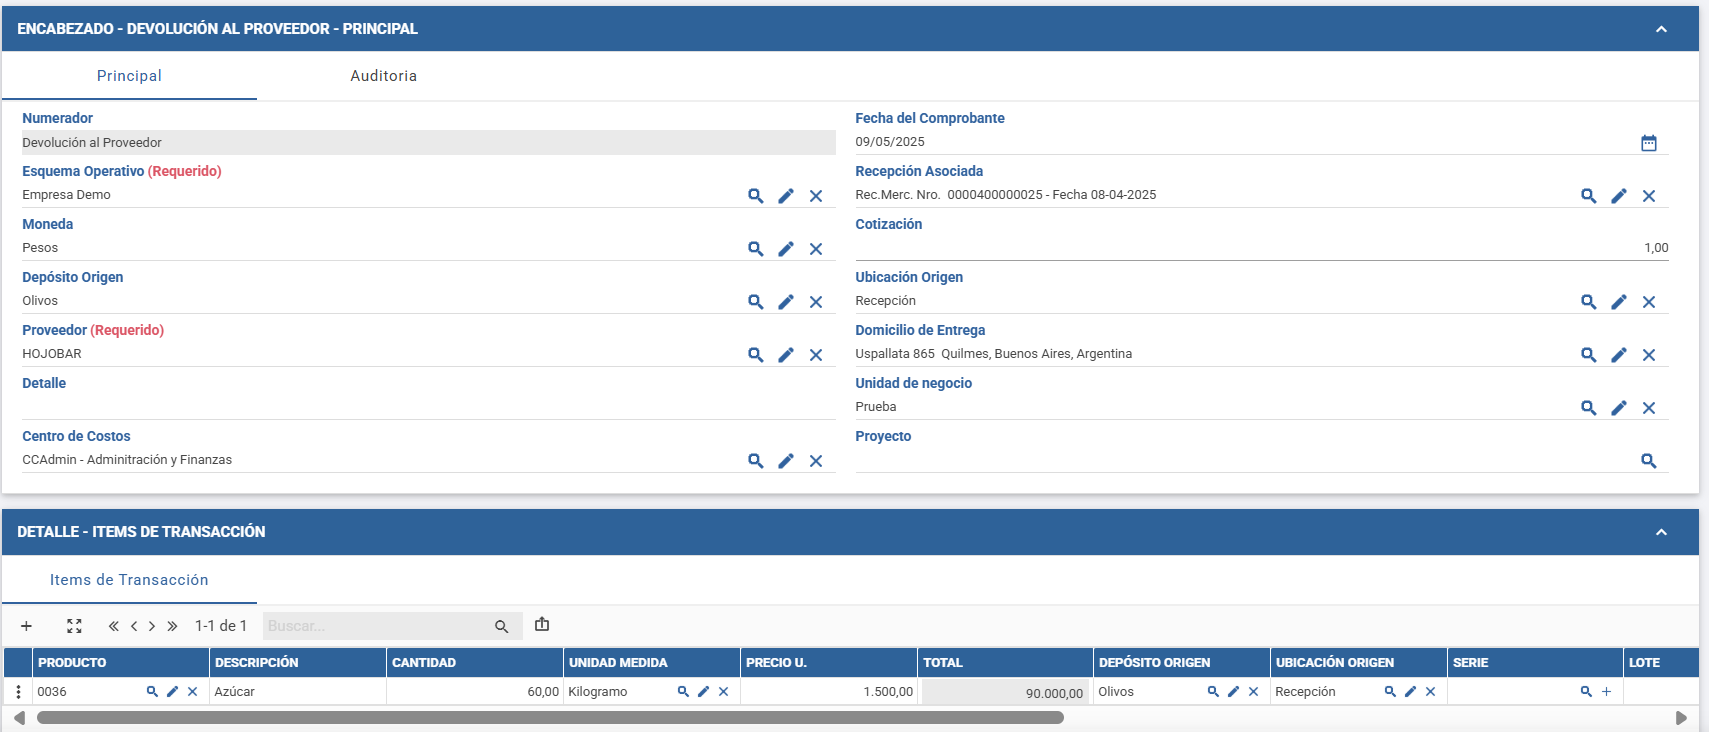This screenshot has width=1709, height=732.
Task: Clear grid Depósito Origen Olivos cell
Action: (1253, 692)
